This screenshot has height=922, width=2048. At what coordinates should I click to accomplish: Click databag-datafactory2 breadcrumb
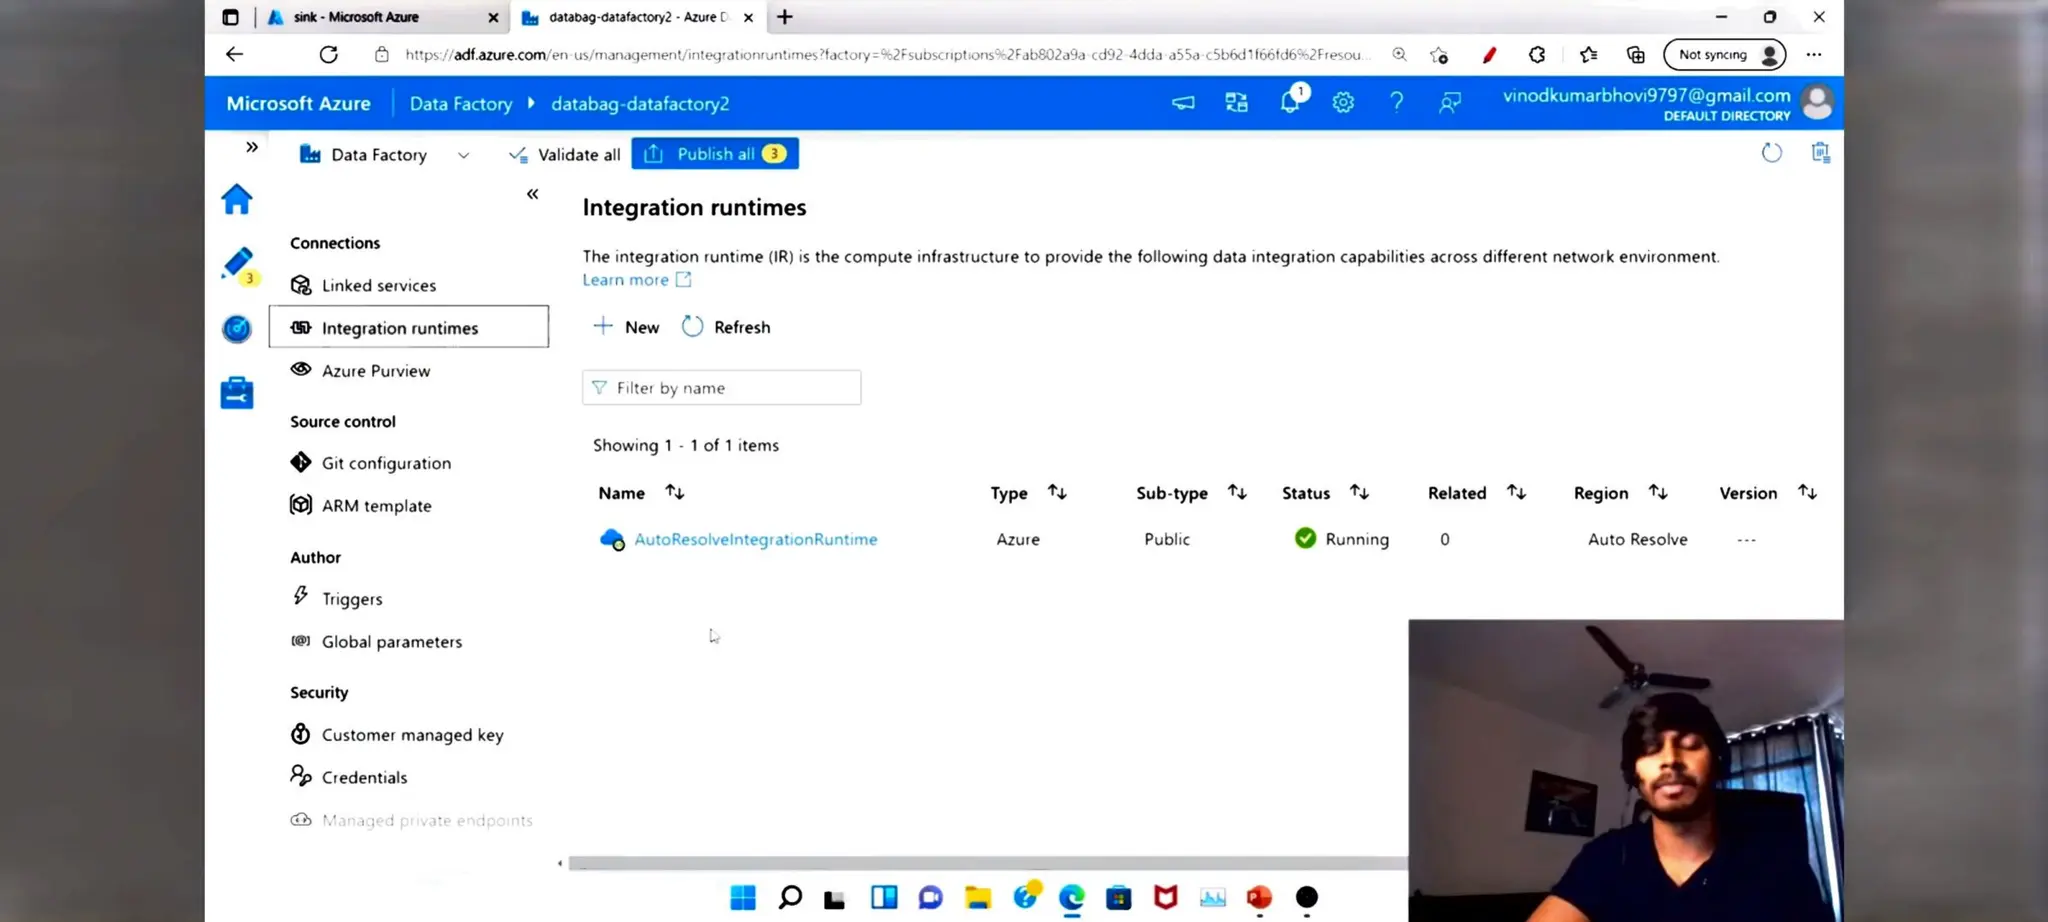coord(640,103)
